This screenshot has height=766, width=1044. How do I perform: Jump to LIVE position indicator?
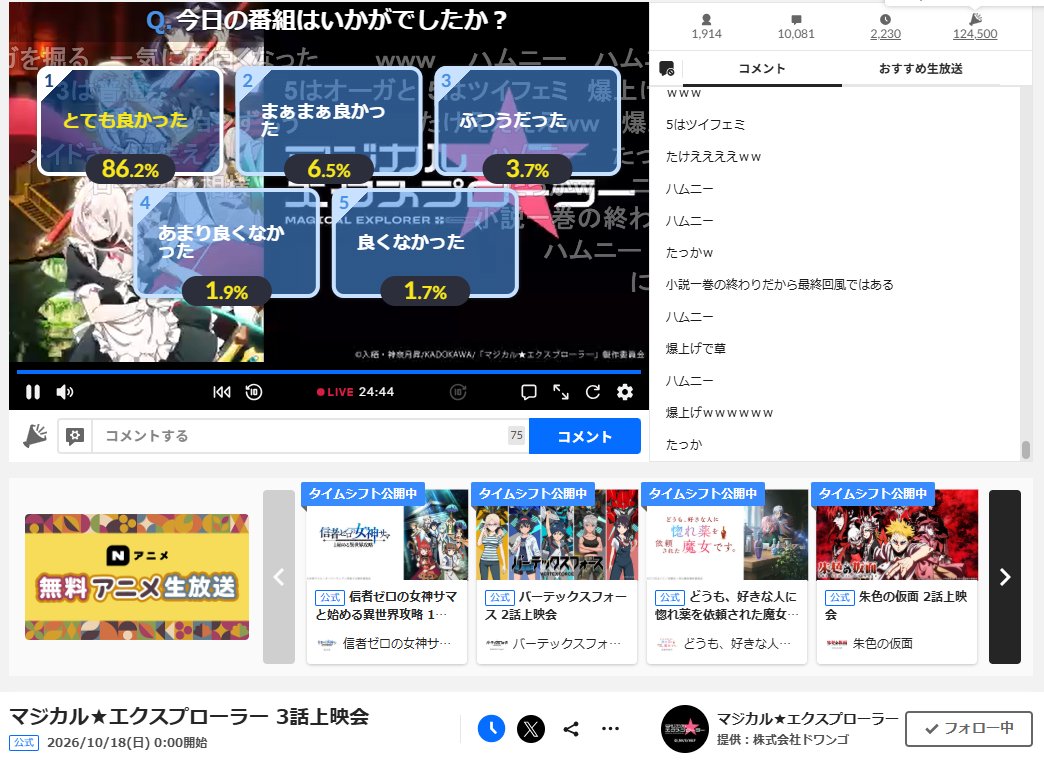tap(336, 392)
